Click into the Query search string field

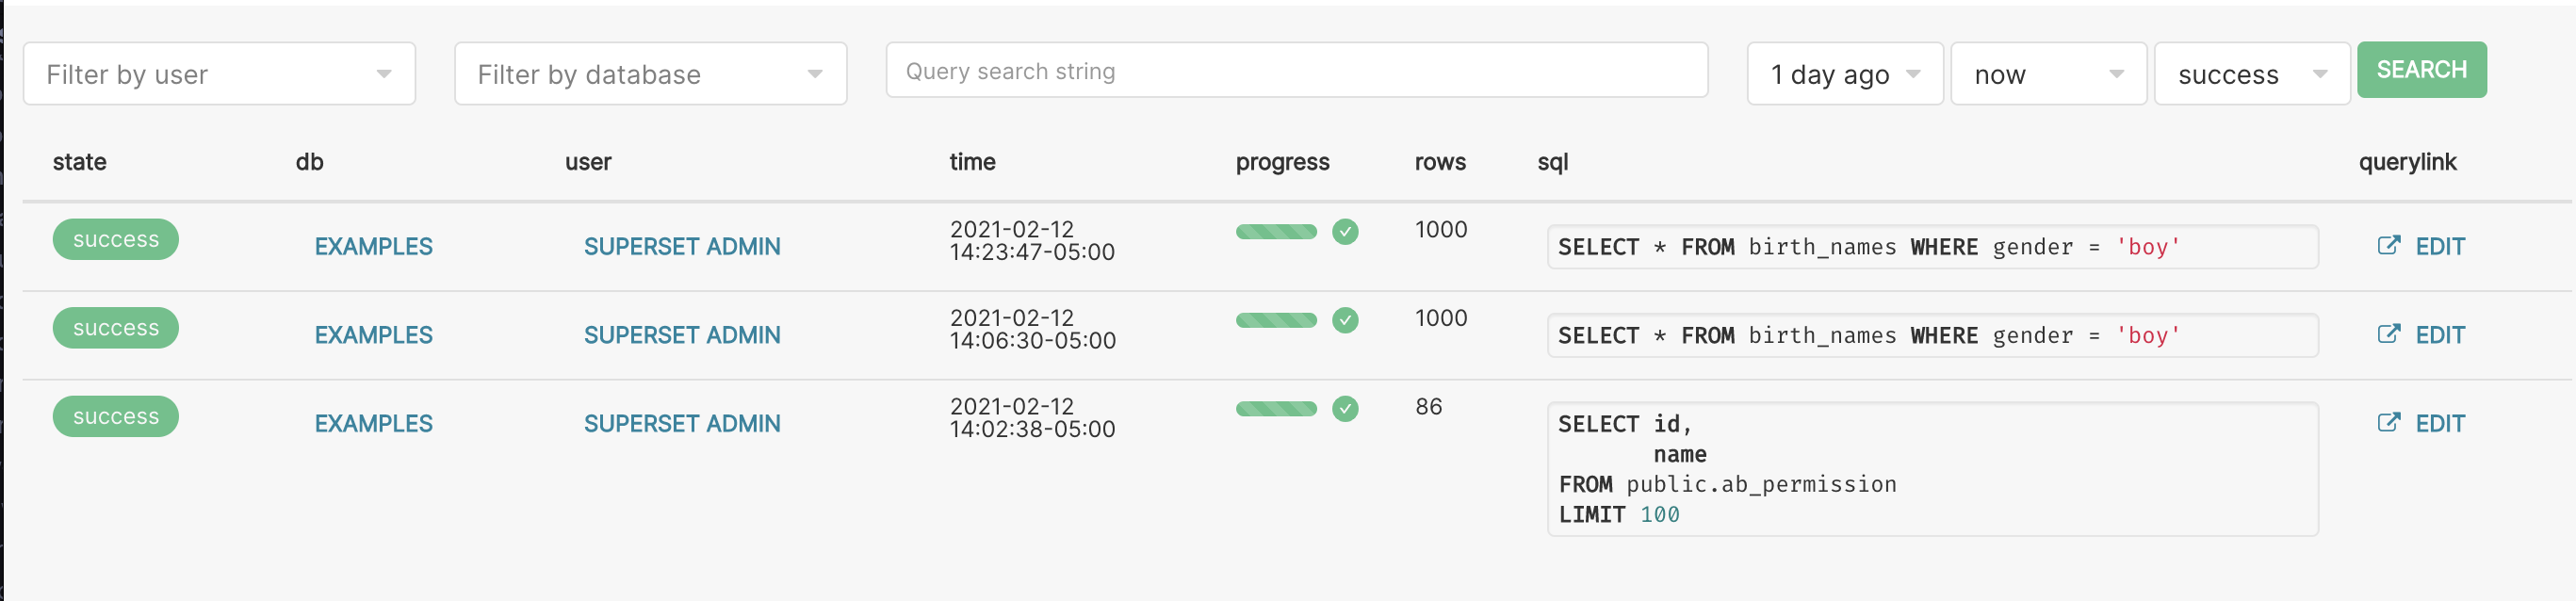1296,71
